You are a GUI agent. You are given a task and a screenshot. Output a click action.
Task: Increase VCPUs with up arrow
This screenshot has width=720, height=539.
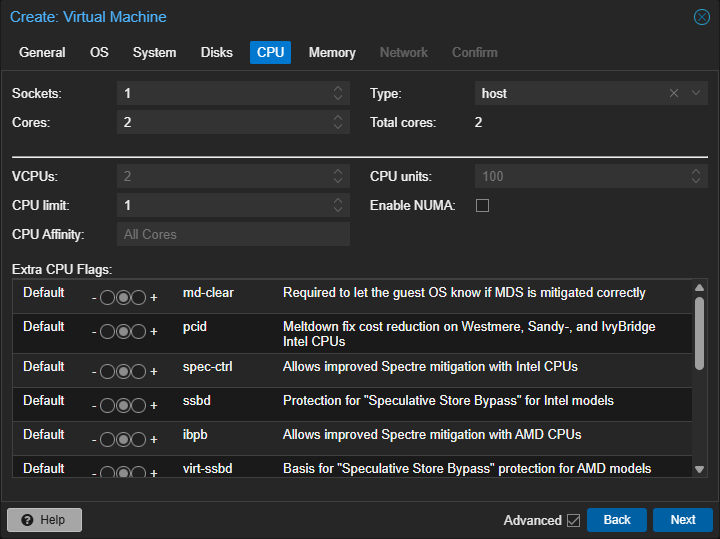(x=338, y=172)
